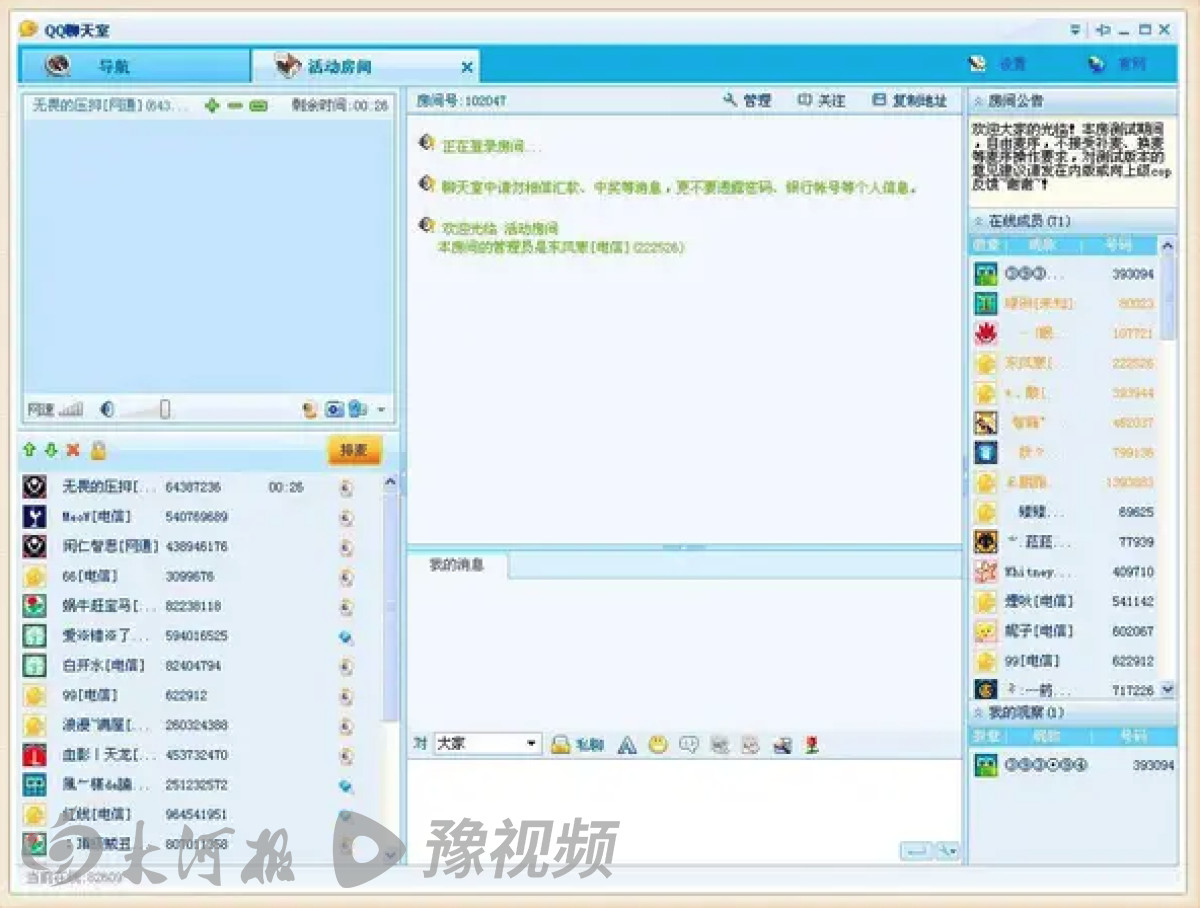1200x908 pixels.
Task: Click in the message input box
Action: click(684, 800)
